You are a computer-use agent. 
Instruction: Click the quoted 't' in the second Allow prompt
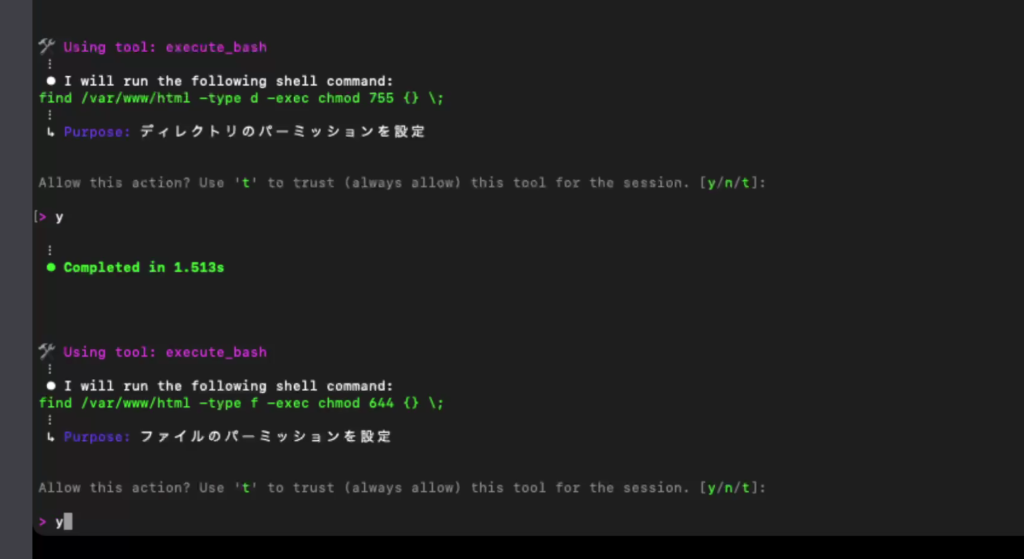coord(246,488)
